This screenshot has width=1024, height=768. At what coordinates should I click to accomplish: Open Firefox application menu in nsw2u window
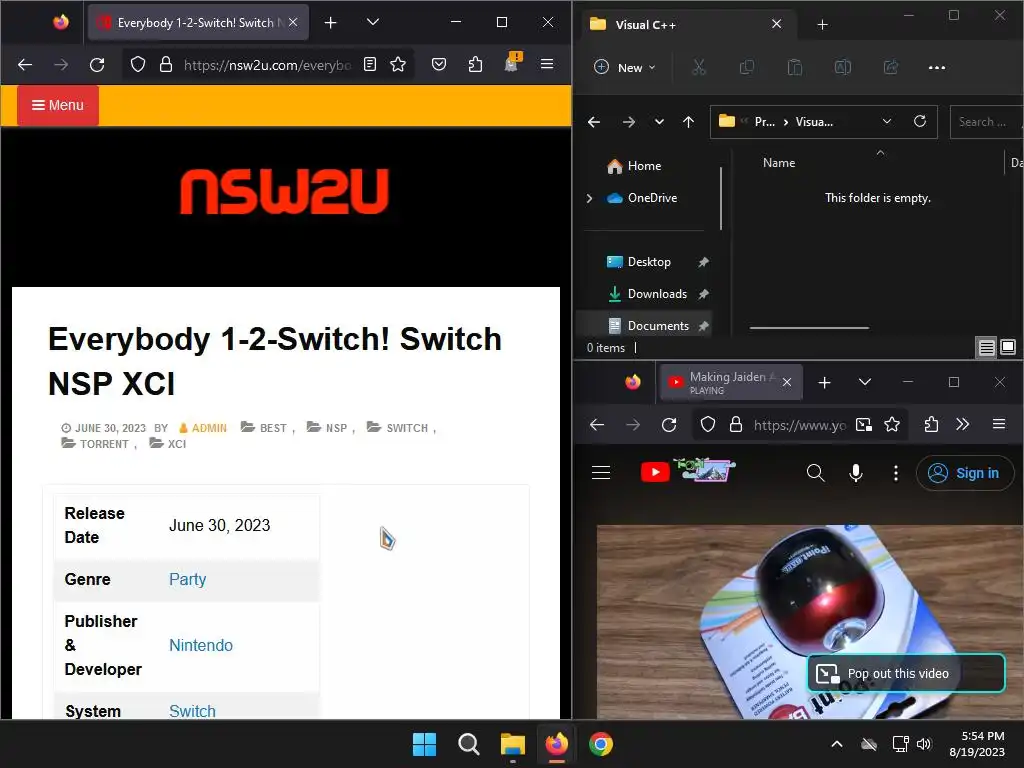tap(547, 64)
